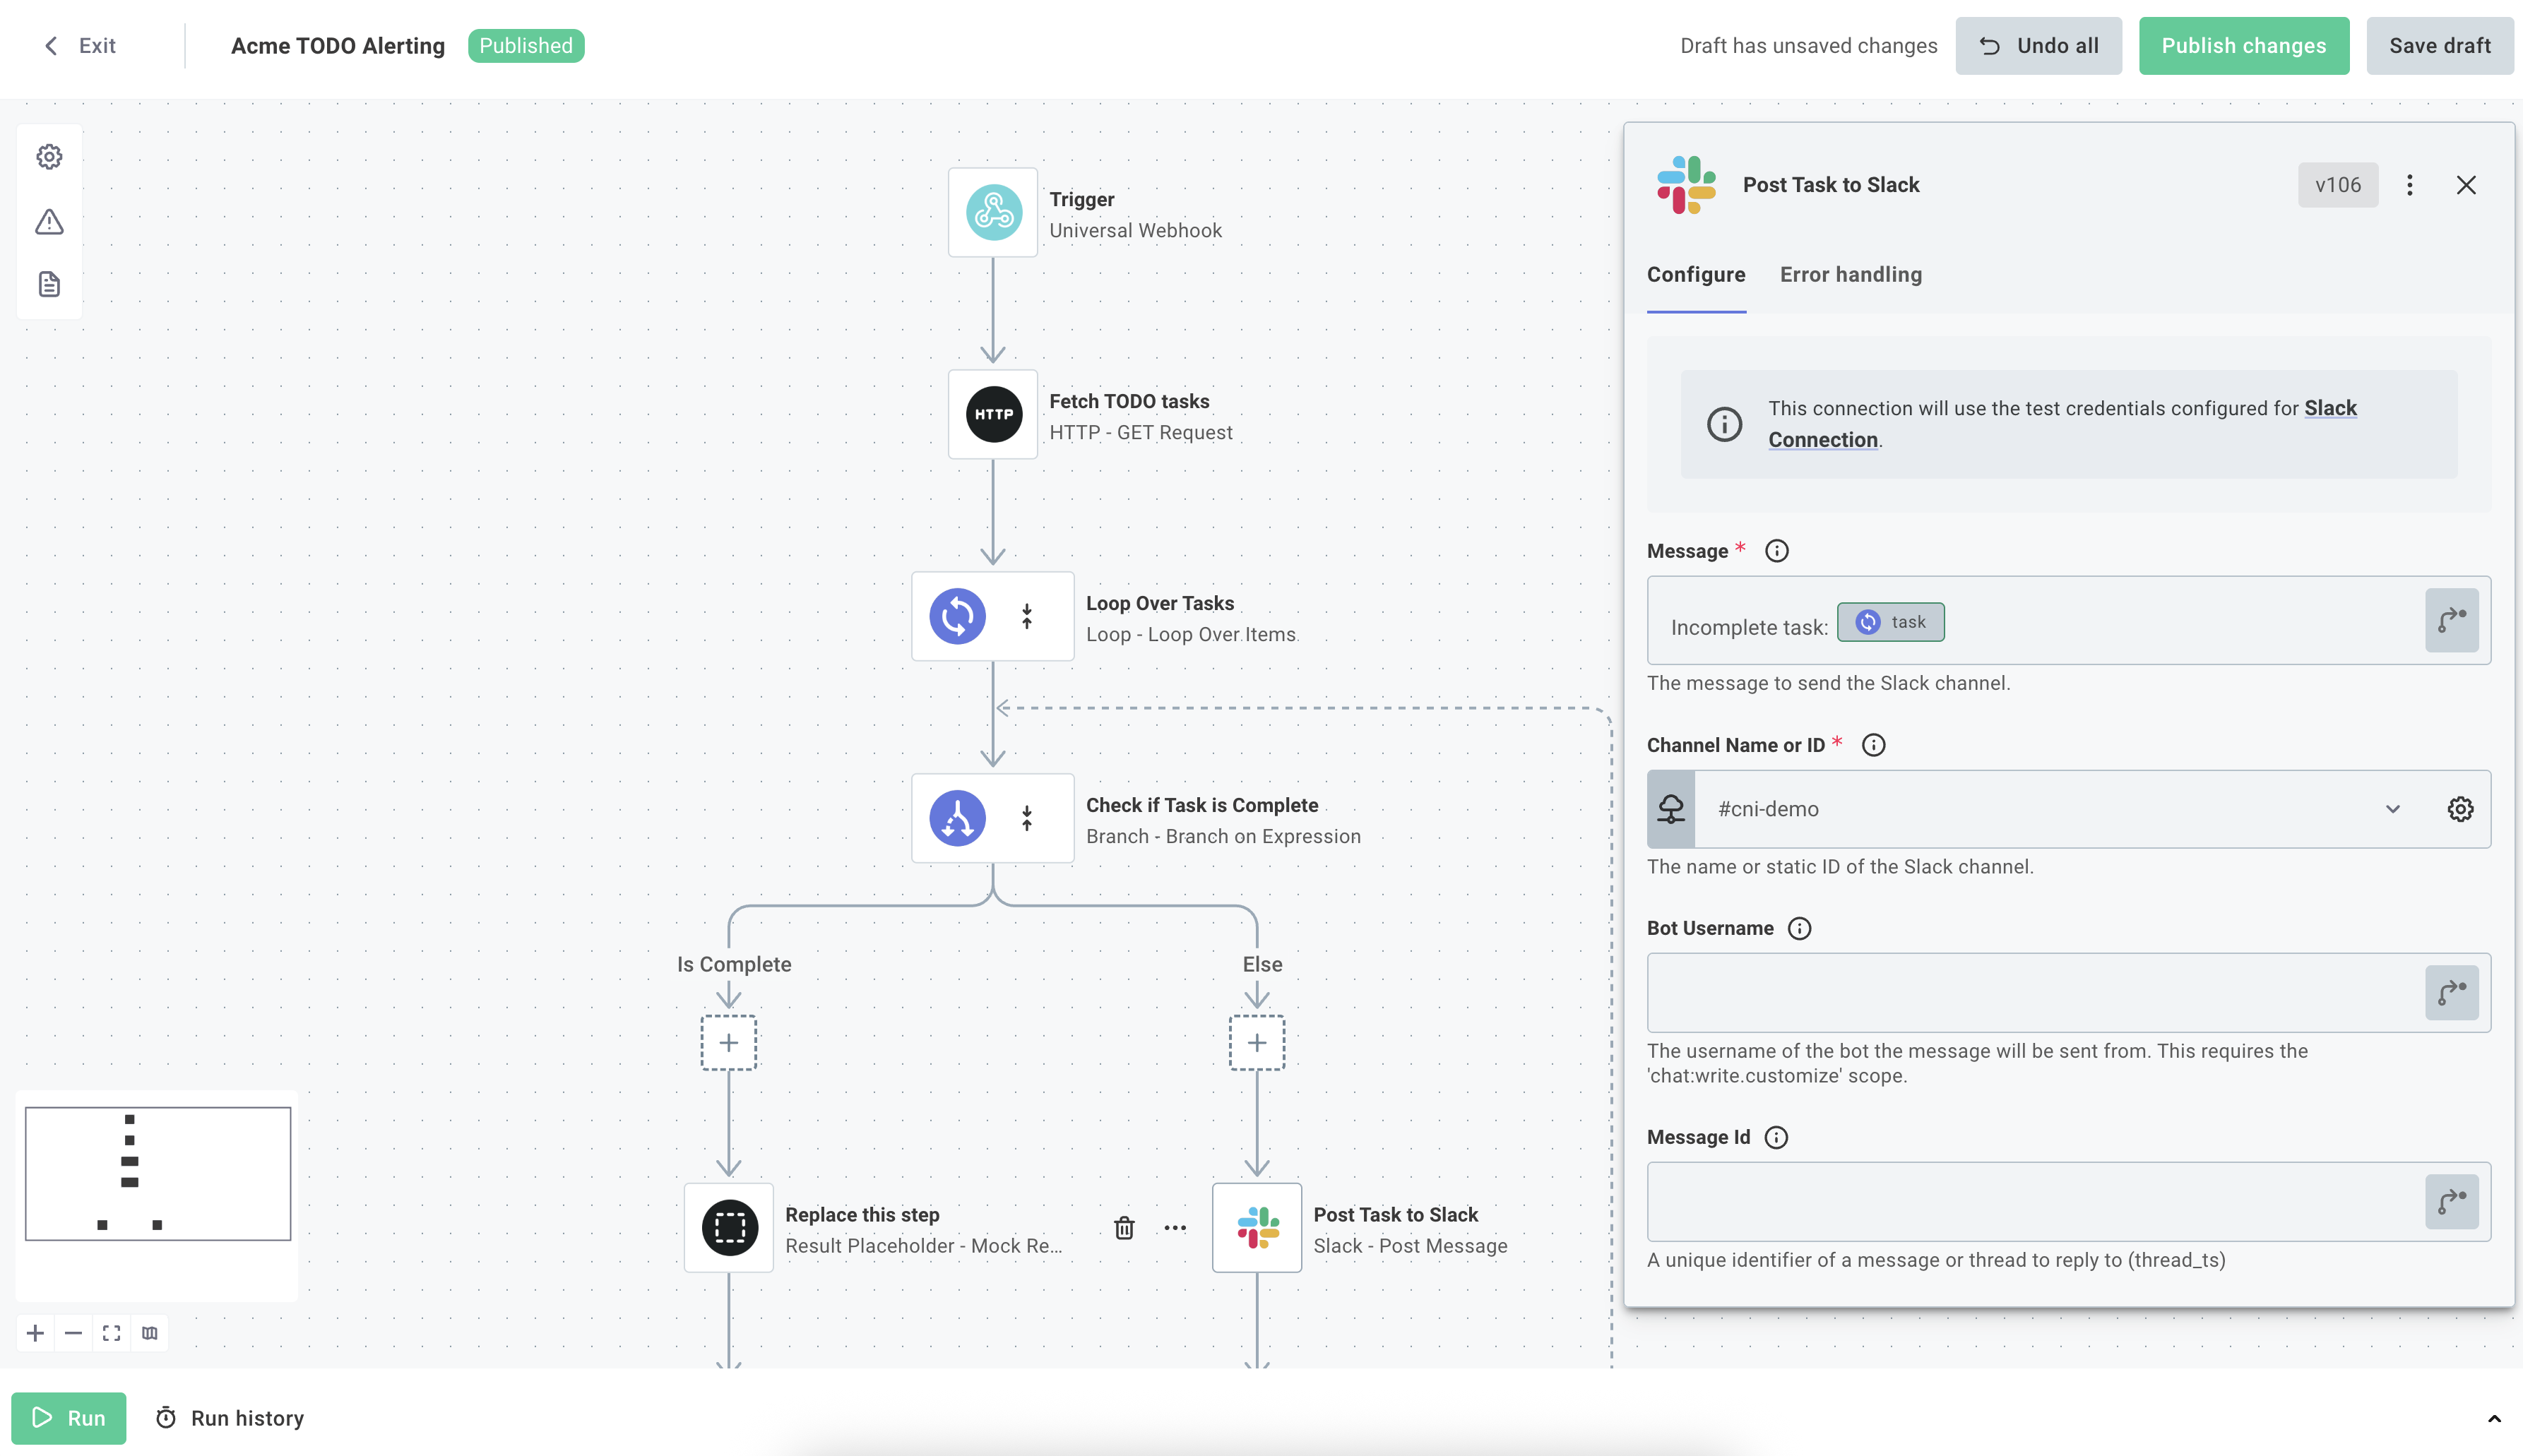Open the workflow settings gear in left sidebar
This screenshot has width=2523, height=1456.
48,156
